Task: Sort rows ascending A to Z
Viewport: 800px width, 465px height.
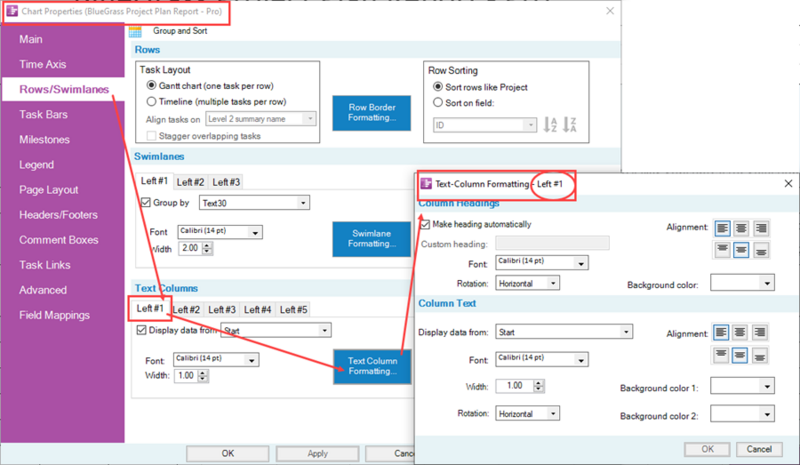Action: 550,125
